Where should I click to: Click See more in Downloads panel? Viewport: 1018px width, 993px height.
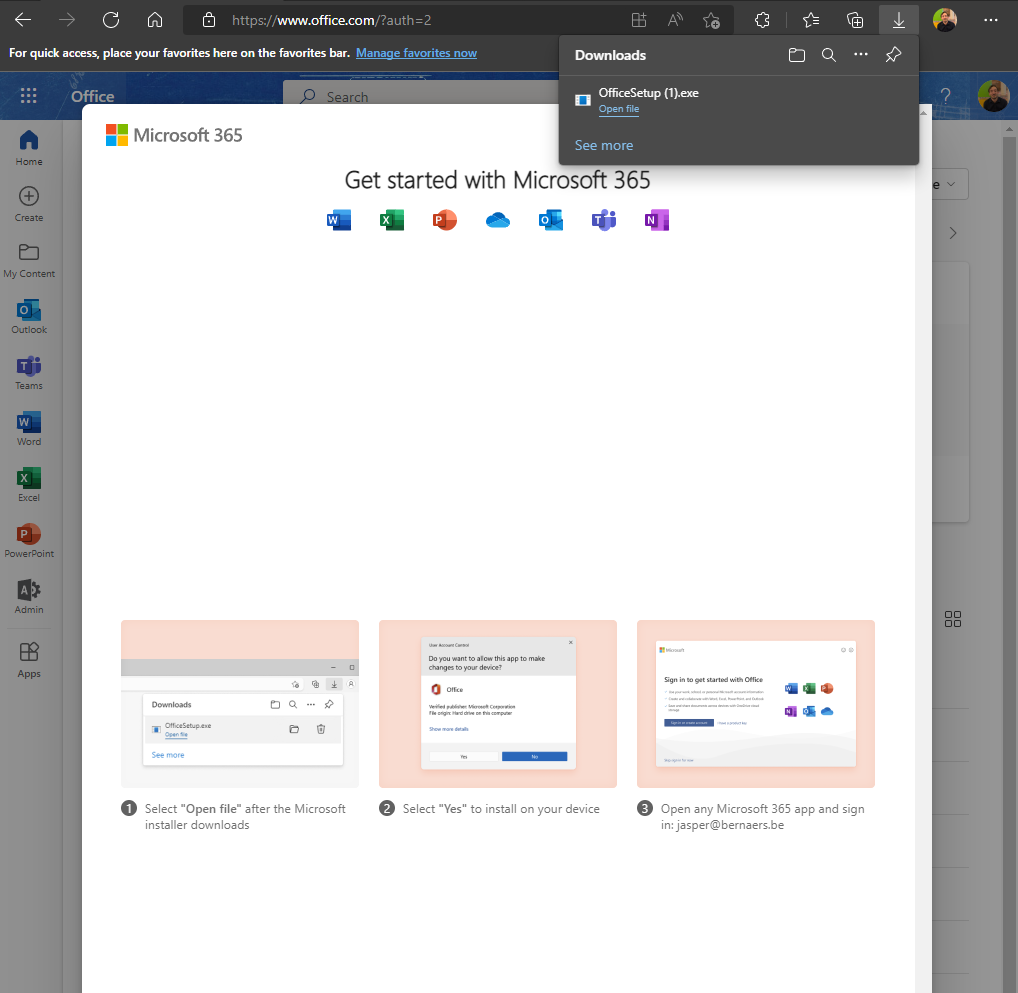tap(604, 145)
